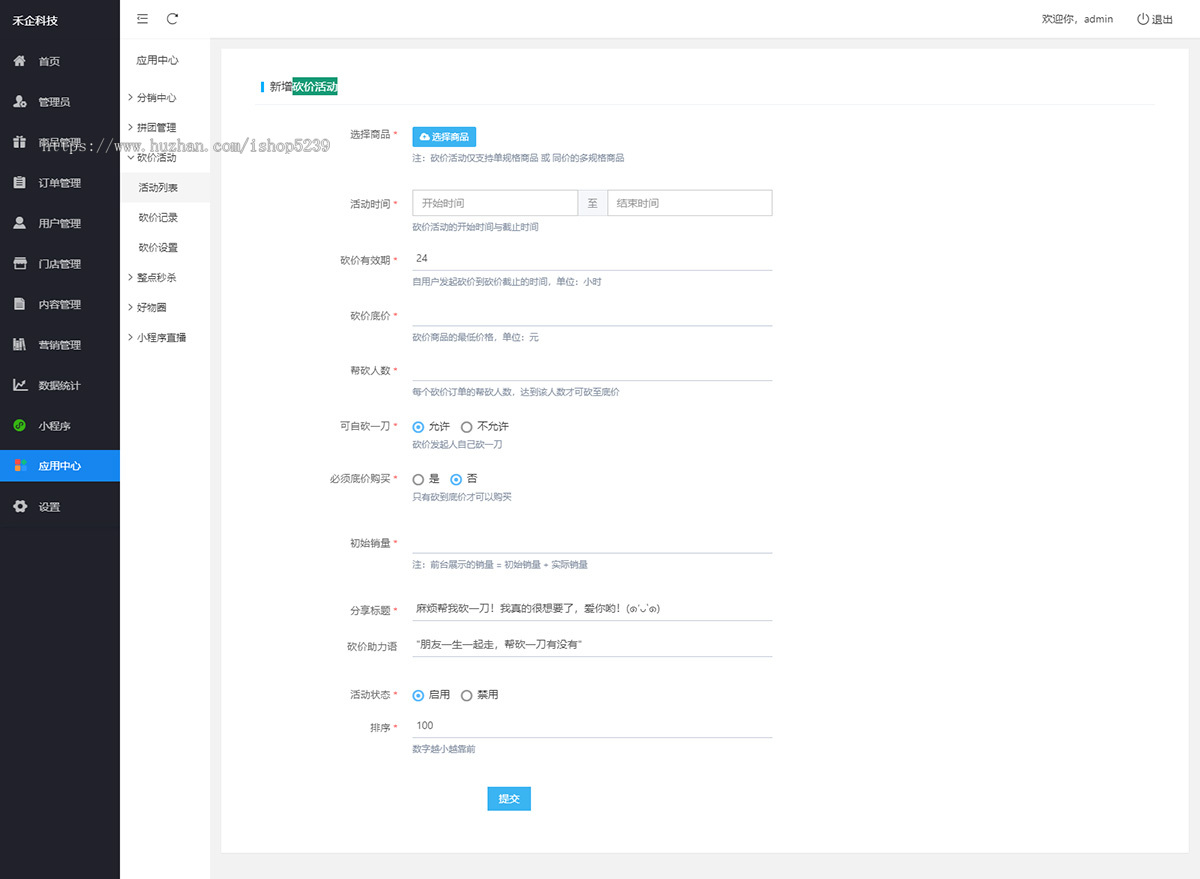
Task: Submit the form with the 提交 button
Action: [509, 799]
